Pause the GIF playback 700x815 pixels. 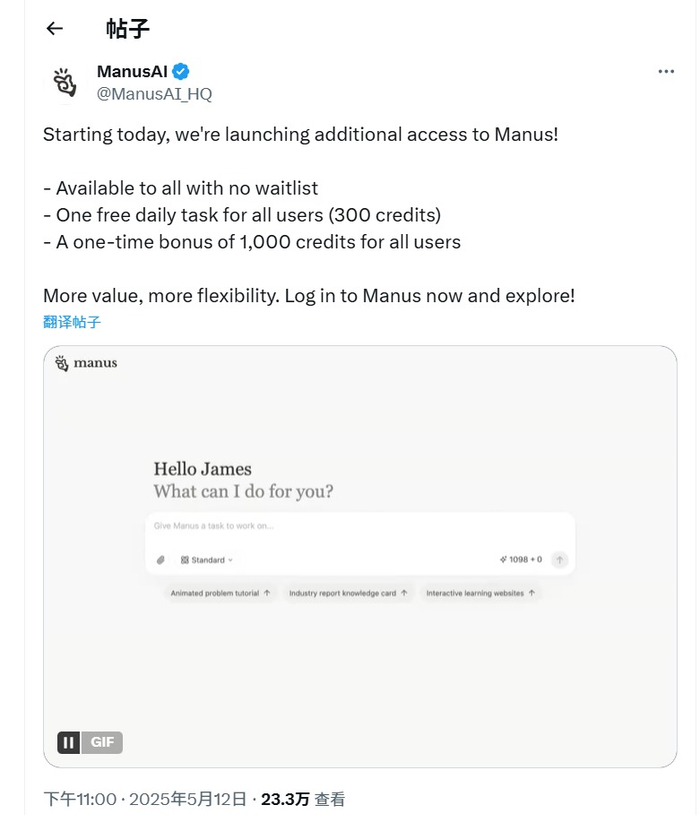pyautogui.click(x=68, y=742)
